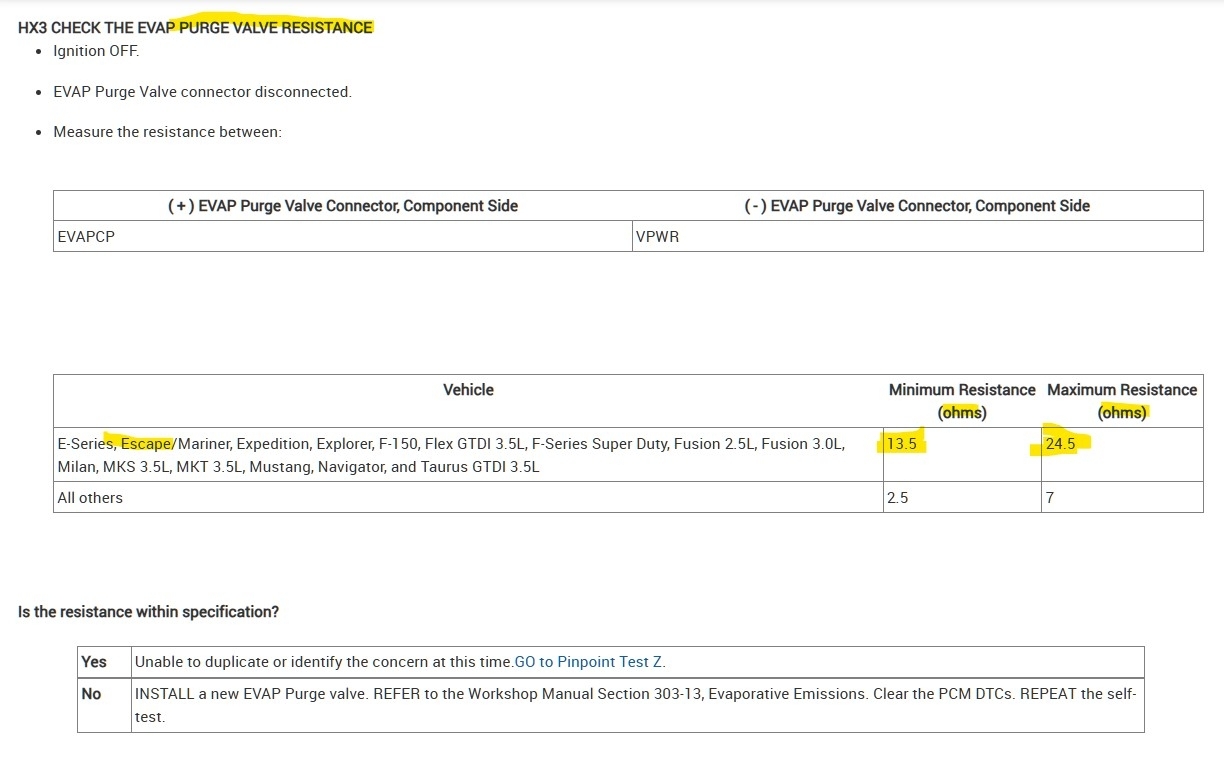The height and width of the screenshot is (757, 1224).
Task: Click the Measure the resistance between text
Action: click(167, 131)
